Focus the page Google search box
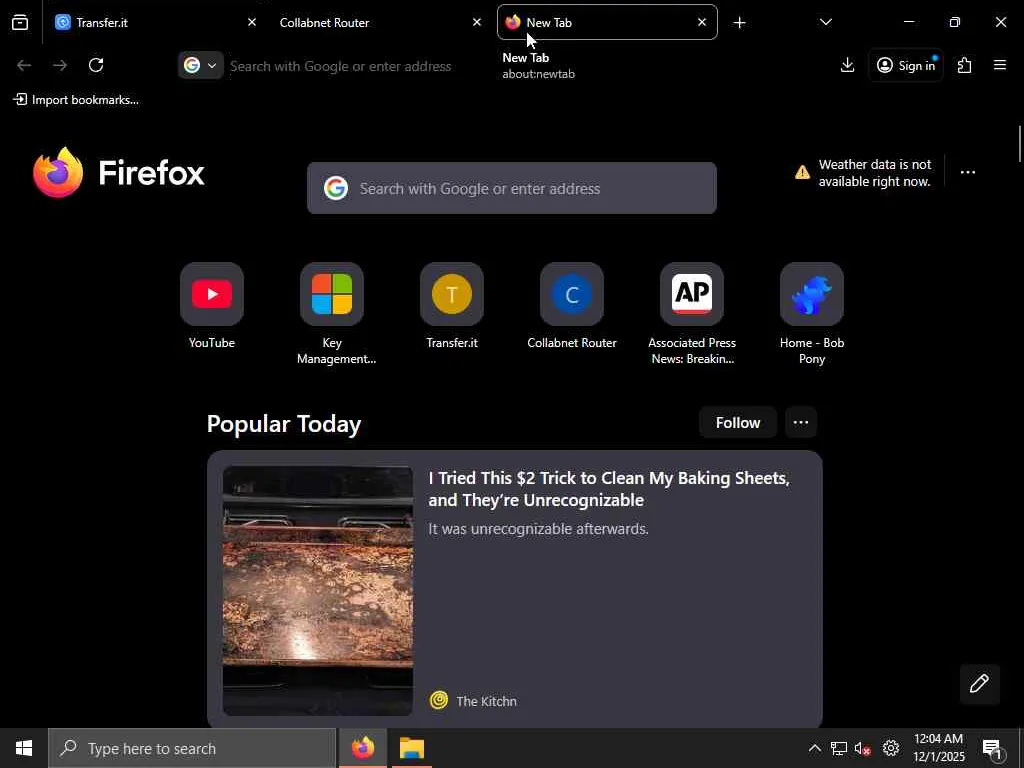Screen dimensions: 1024x768 [512, 188]
